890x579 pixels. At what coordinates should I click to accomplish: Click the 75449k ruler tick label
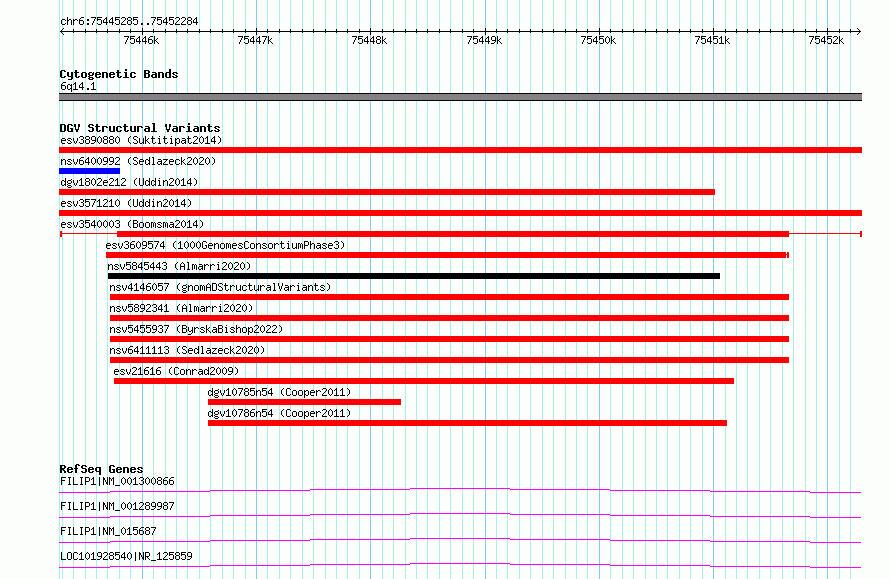[484, 40]
